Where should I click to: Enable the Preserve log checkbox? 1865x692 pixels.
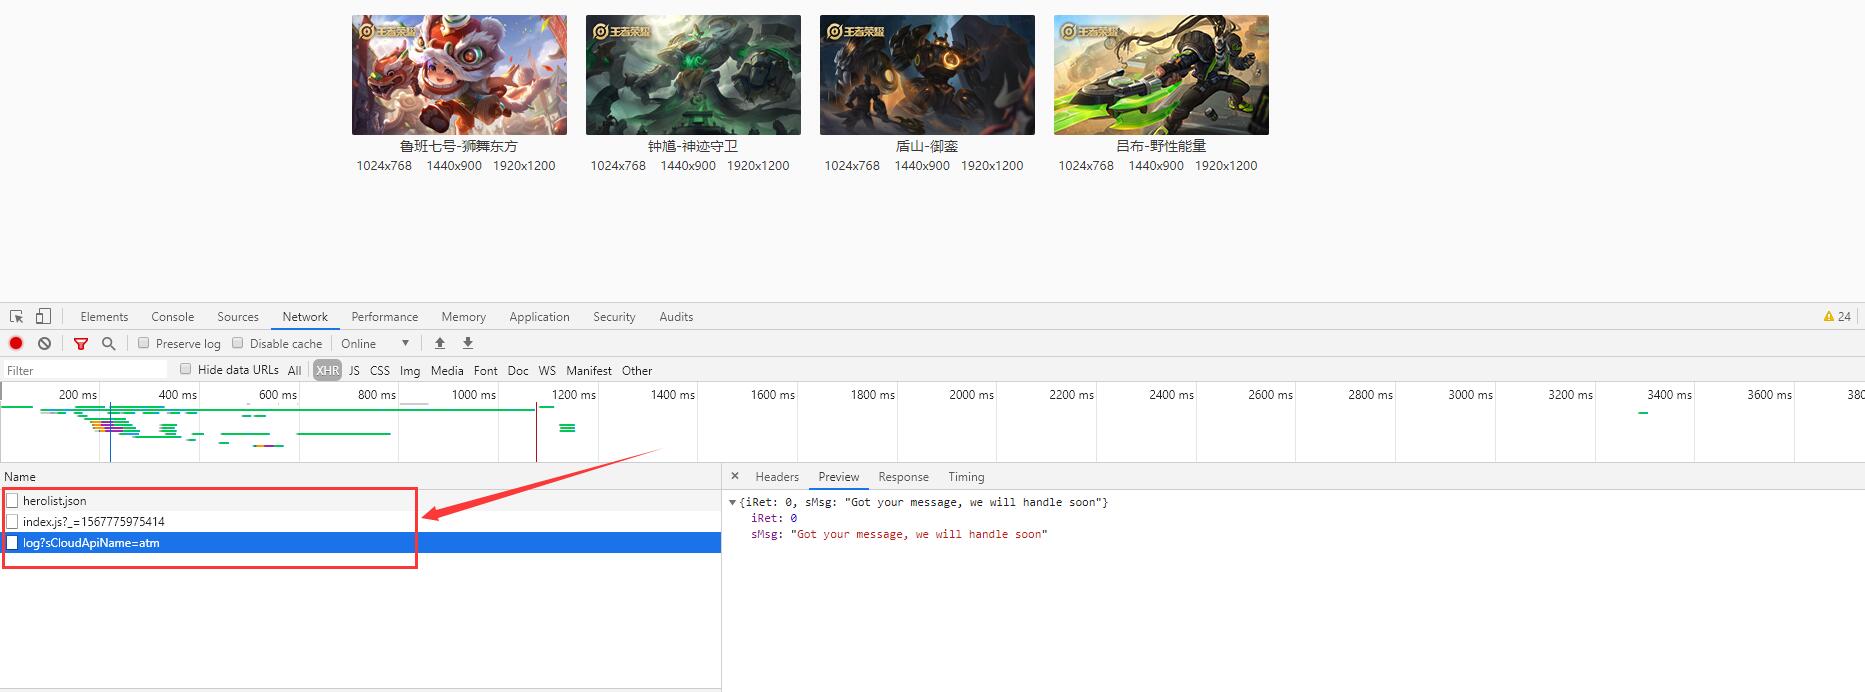(x=144, y=343)
